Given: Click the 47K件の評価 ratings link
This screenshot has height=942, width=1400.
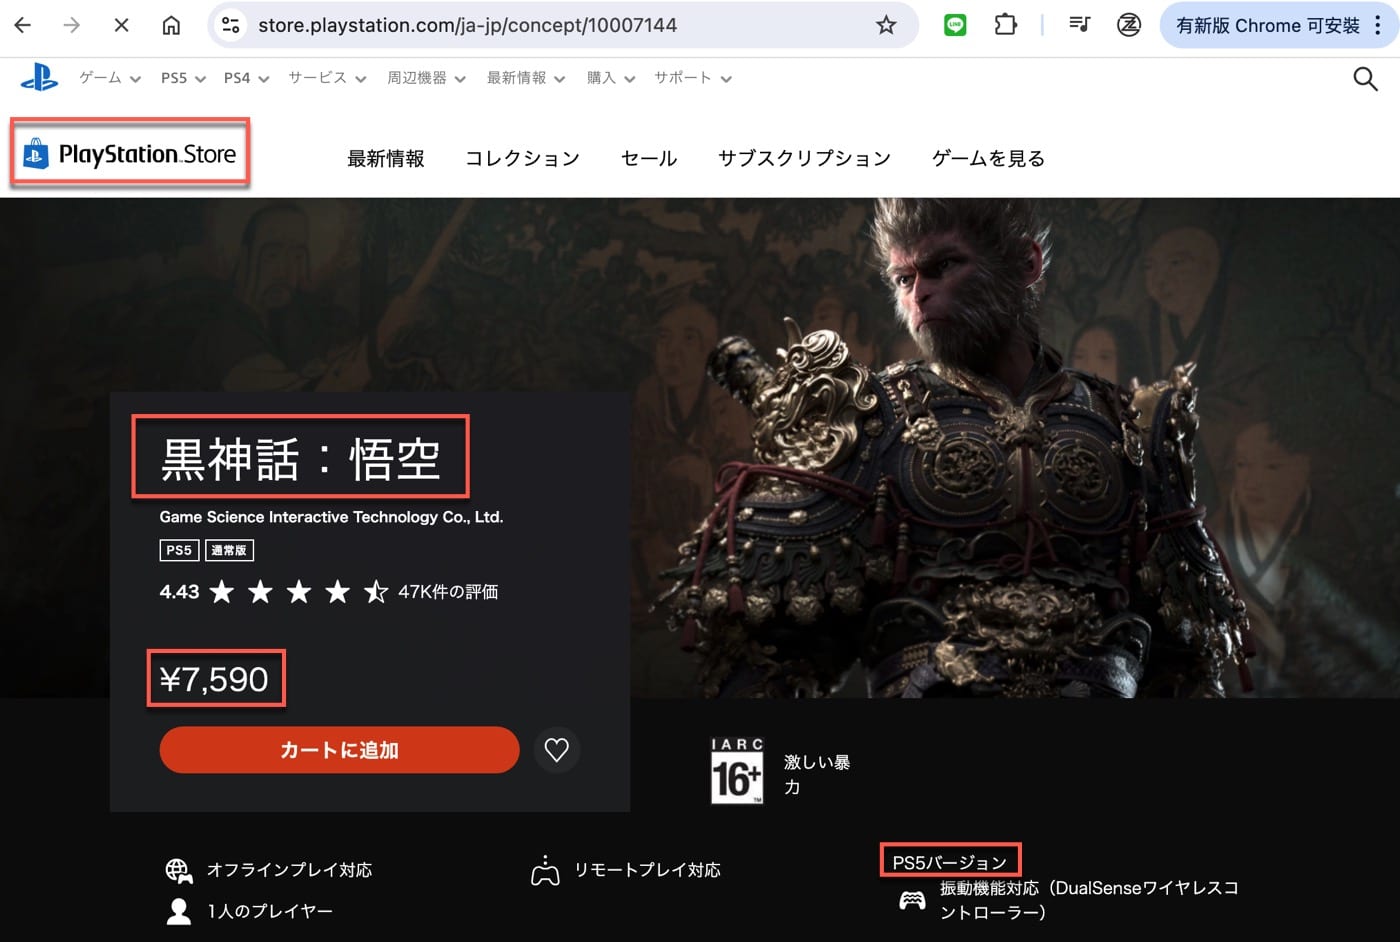Looking at the screenshot, I should point(448,592).
